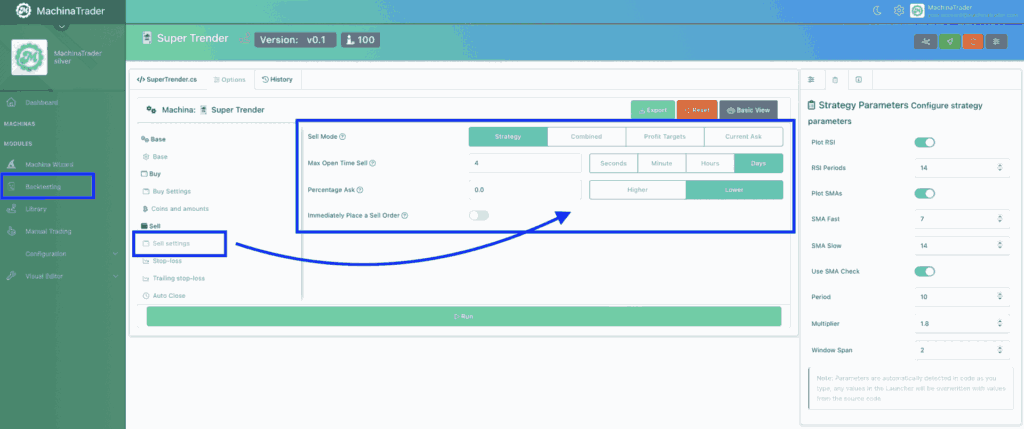Toggle the Use SMA Check switch
This screenshot has width=1024, height=429.
tap(925, 271)
